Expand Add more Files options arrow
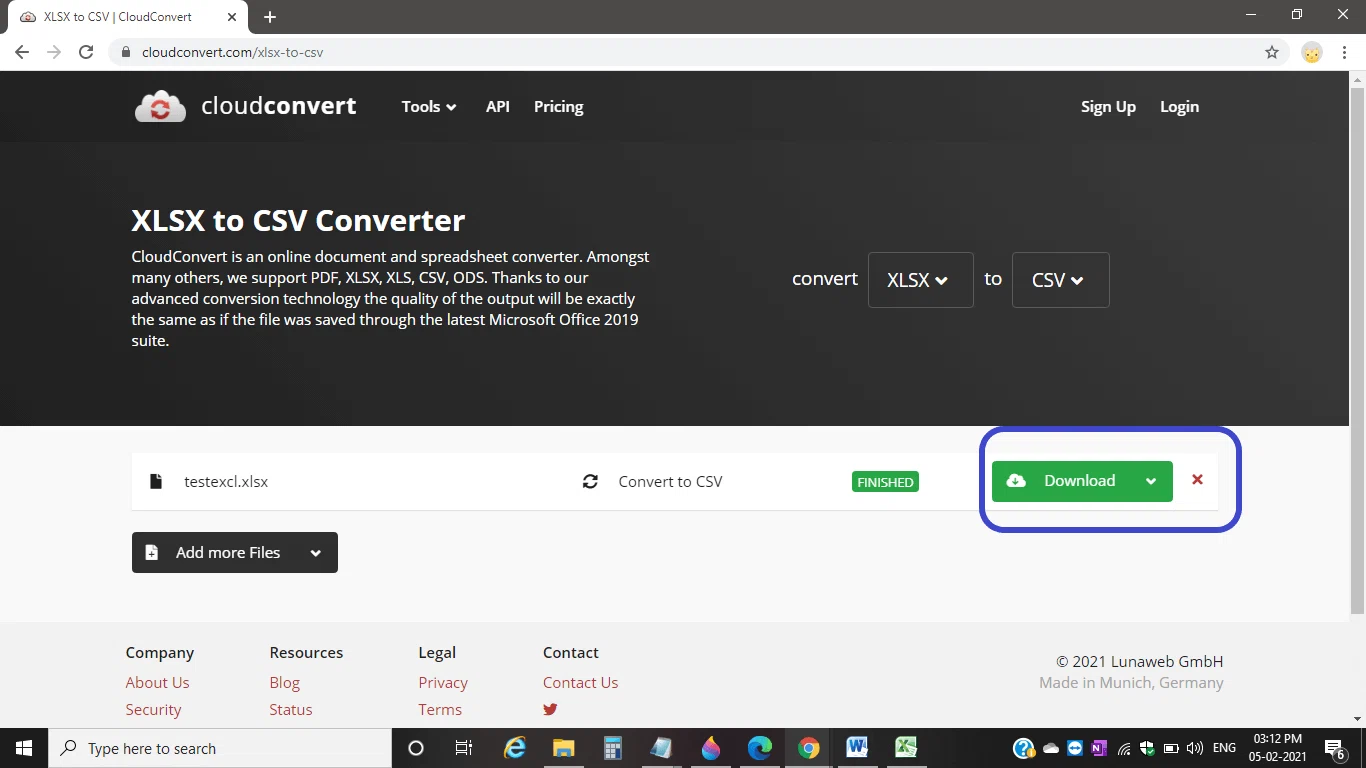Viewport: 1366px width, 768px height. click(316, 552)
